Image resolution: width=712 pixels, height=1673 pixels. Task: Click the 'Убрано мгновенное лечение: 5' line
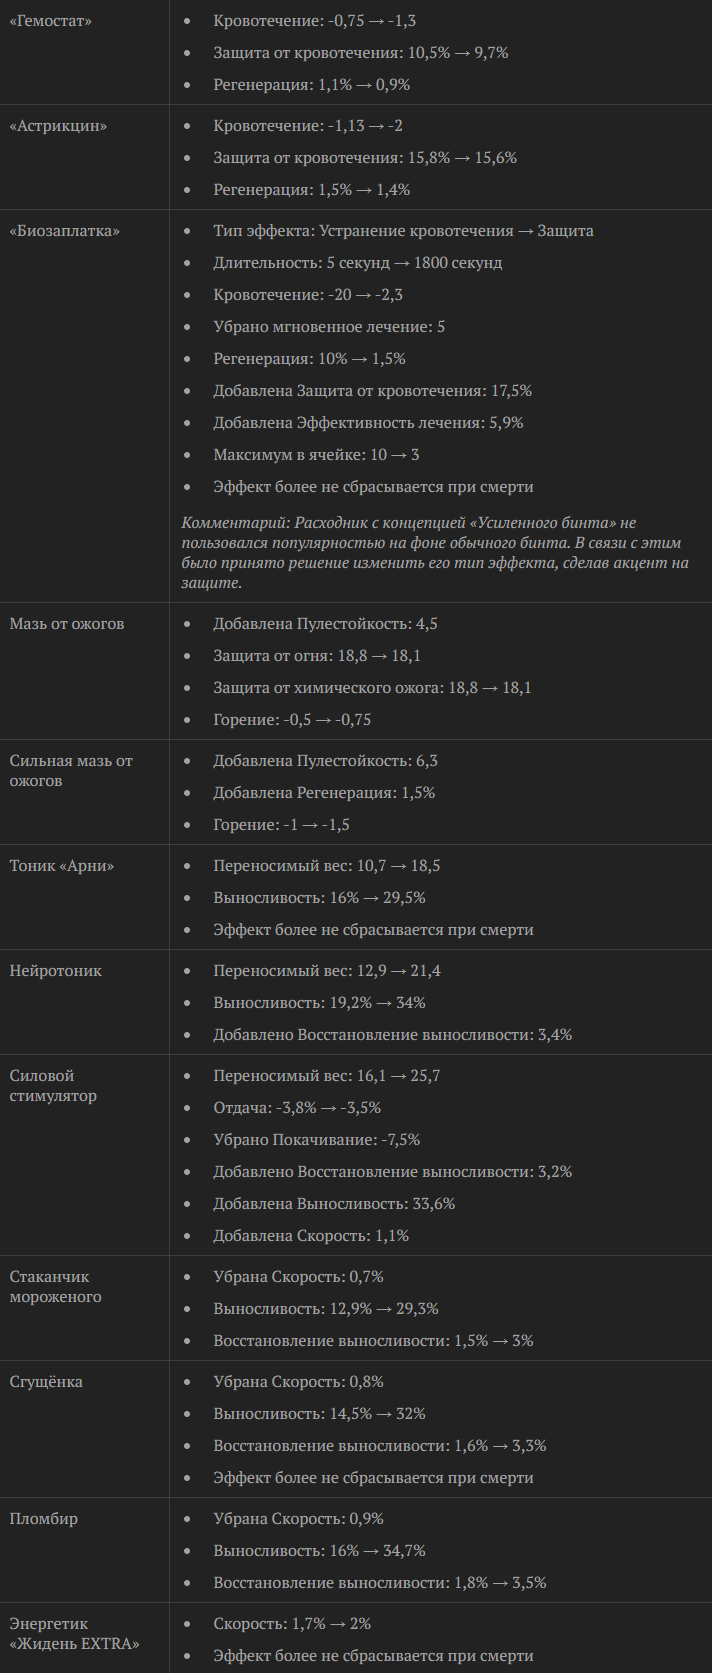329,327
